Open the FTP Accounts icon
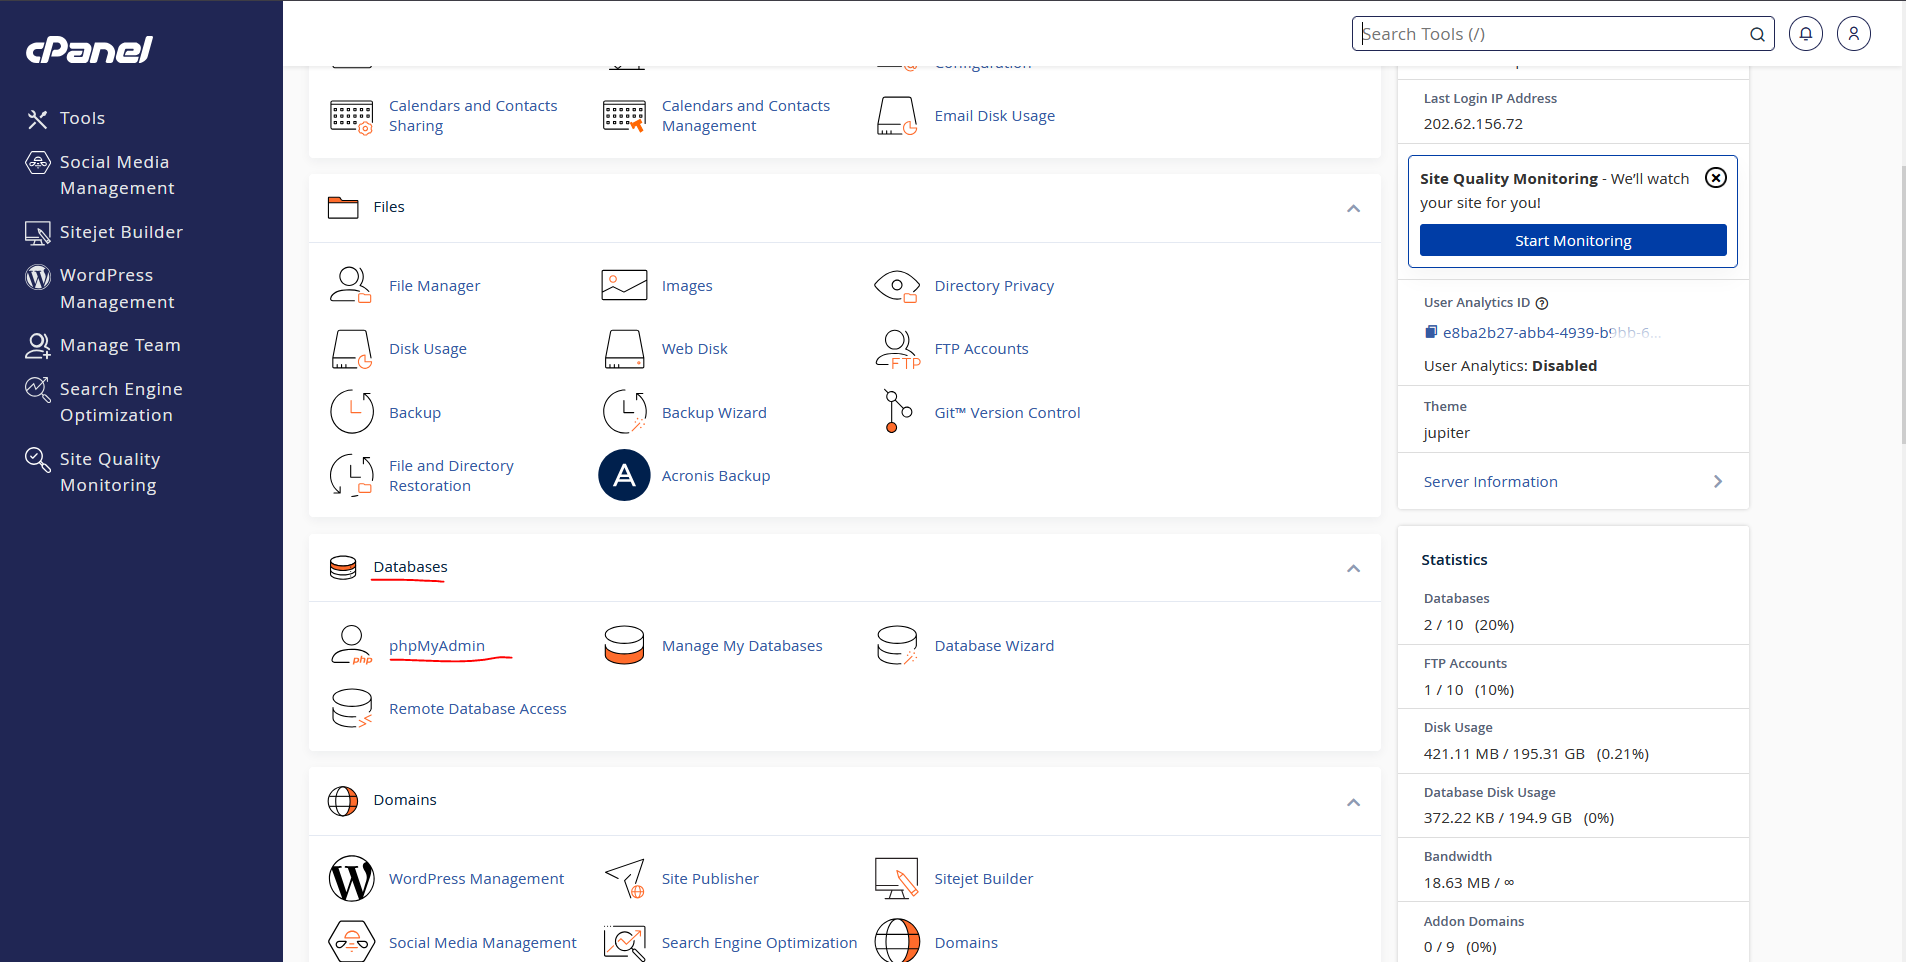This screenshot has width=1906, height=962. pos(896,349)
